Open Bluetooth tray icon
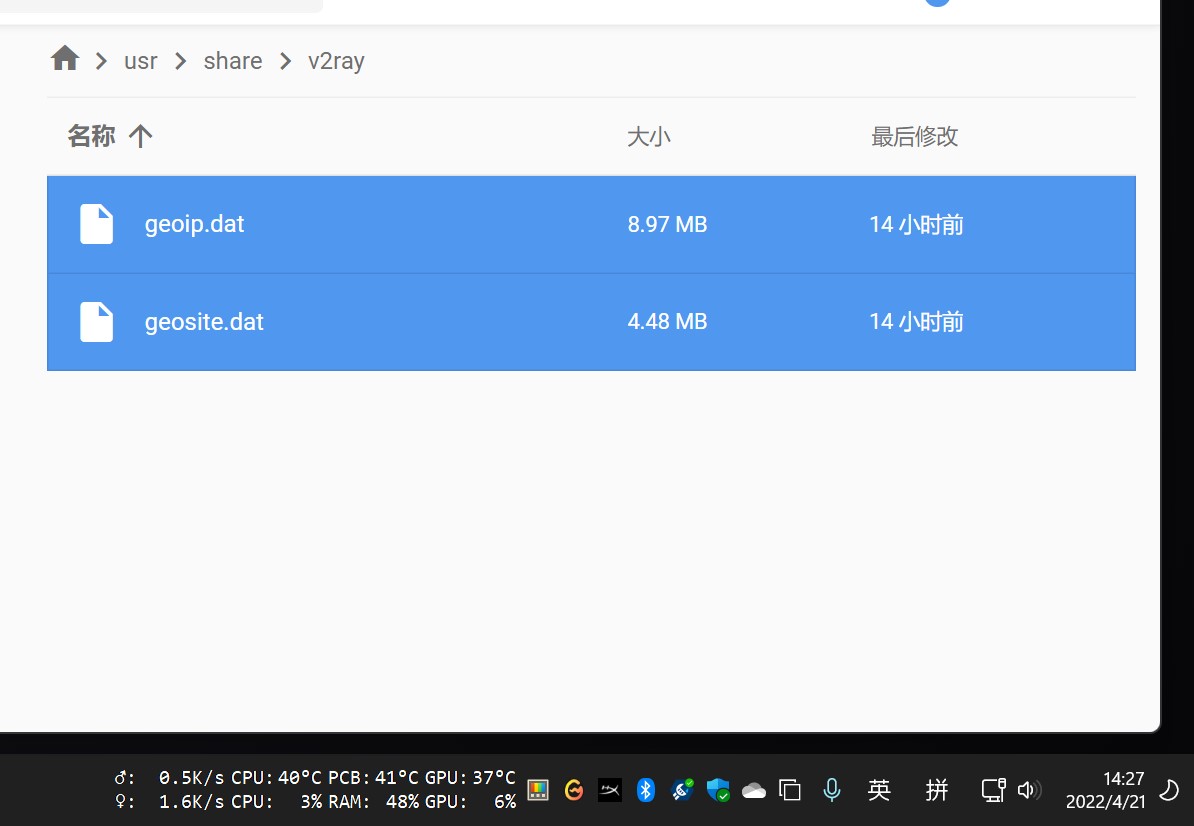This screenshot has width=1194, height=826. click(646, 790)
